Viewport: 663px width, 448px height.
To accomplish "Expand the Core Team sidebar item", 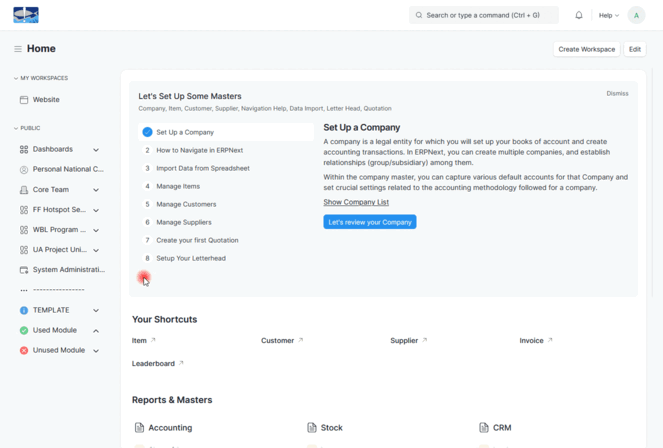I will (96, 190).
